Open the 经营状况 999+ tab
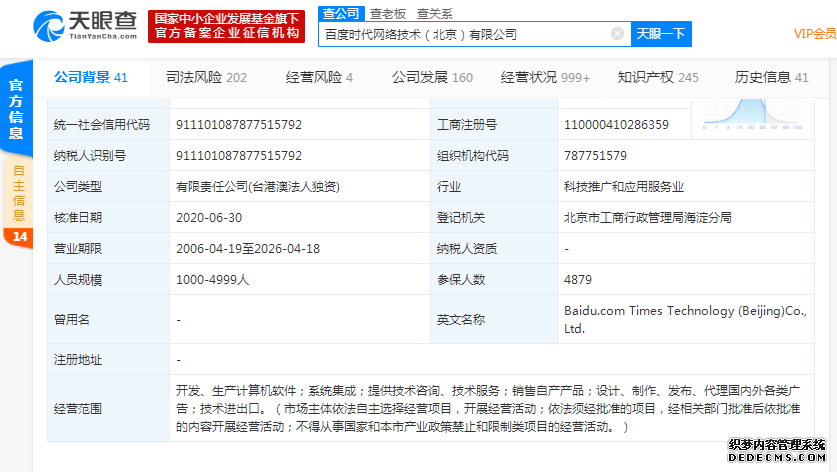Viewport: 837px width, 472px height. click(x=545, y=77)
